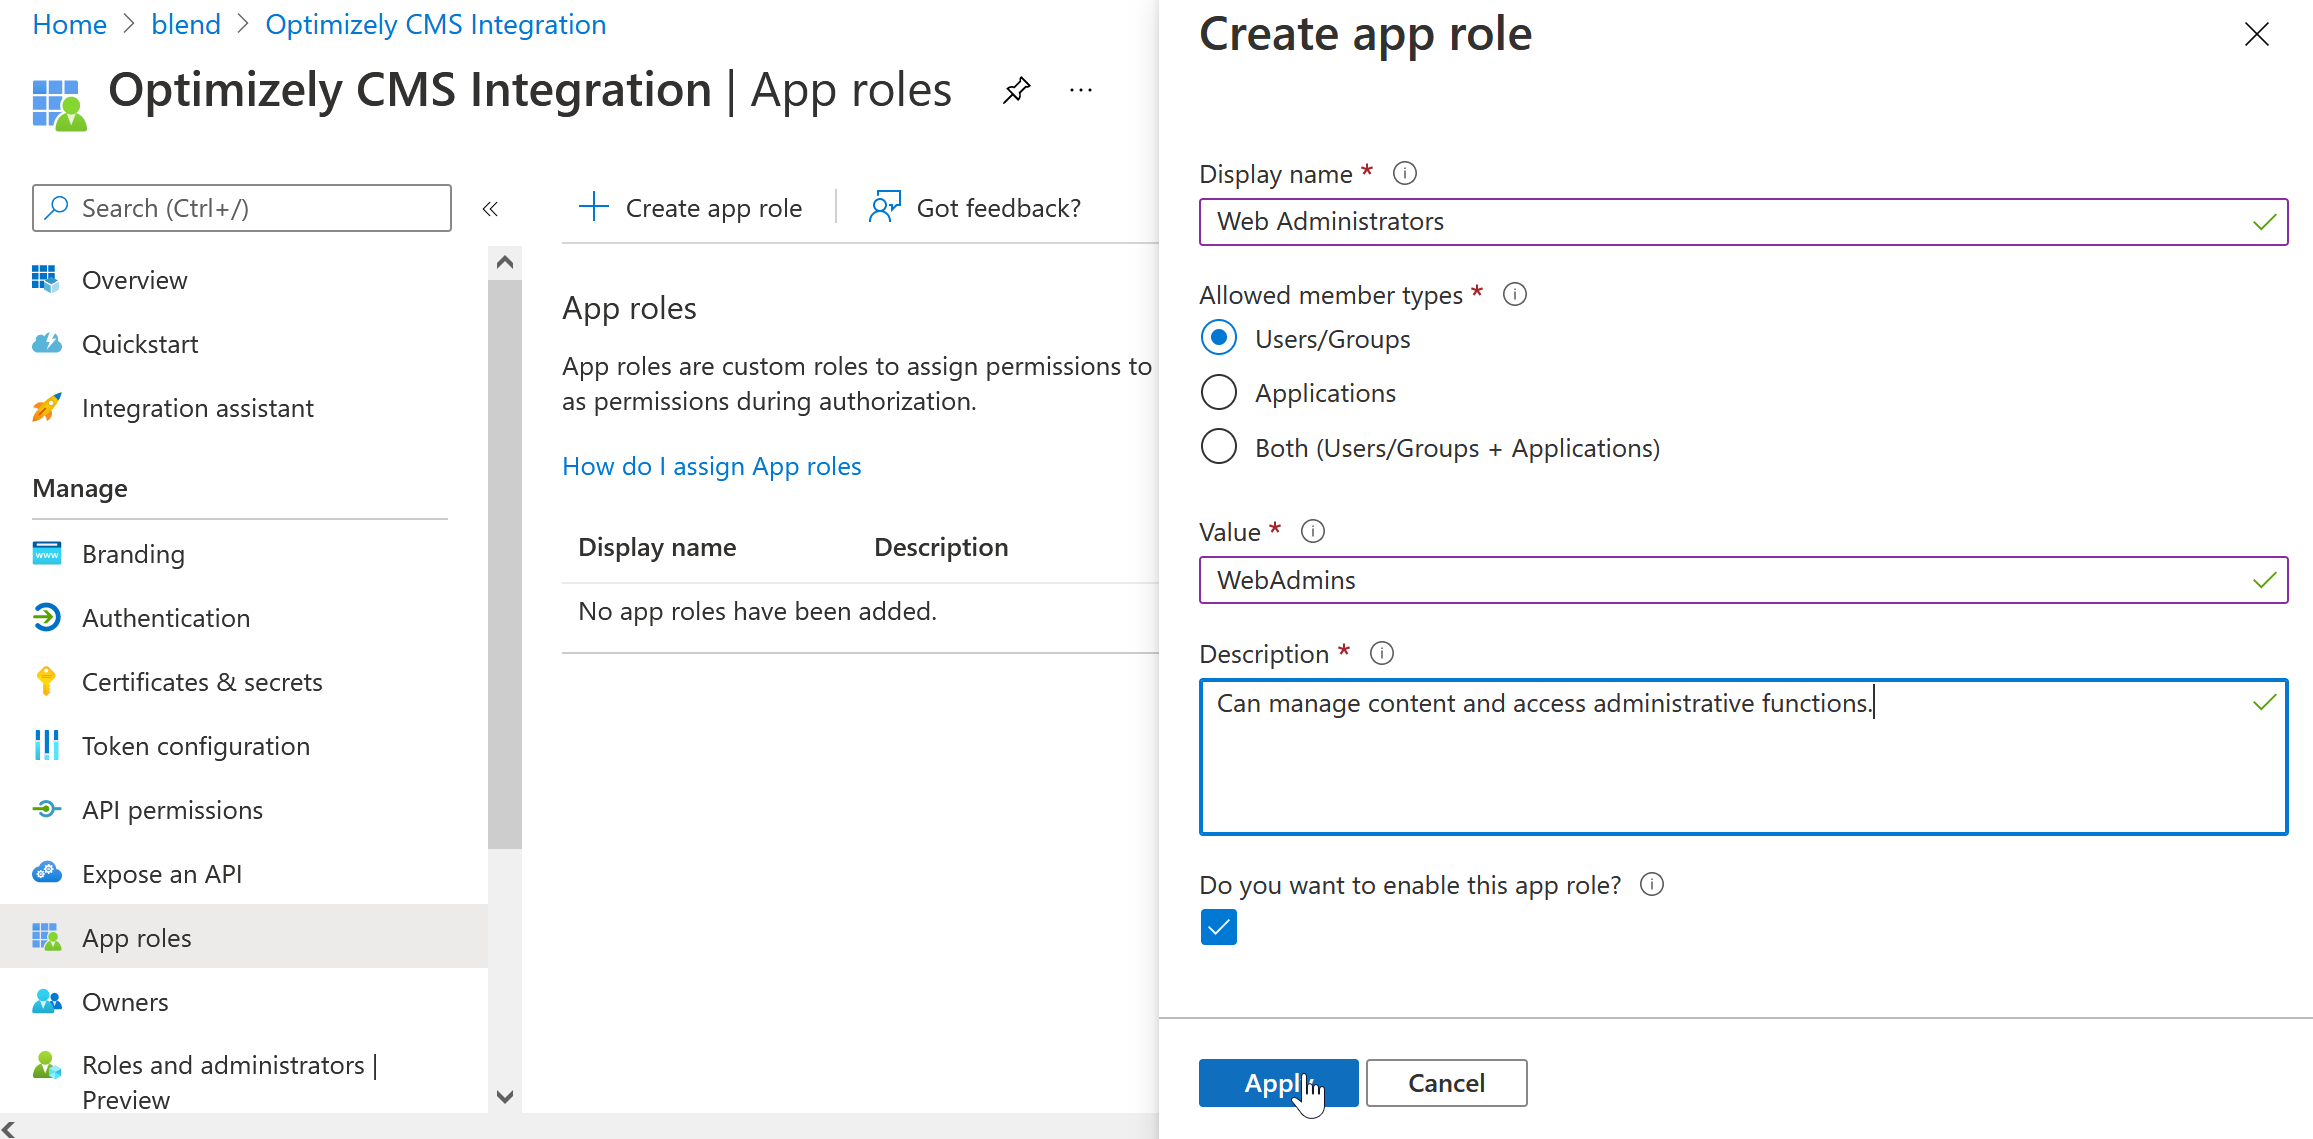
Task: Click API permissions text label
Action: pos(172,810)
